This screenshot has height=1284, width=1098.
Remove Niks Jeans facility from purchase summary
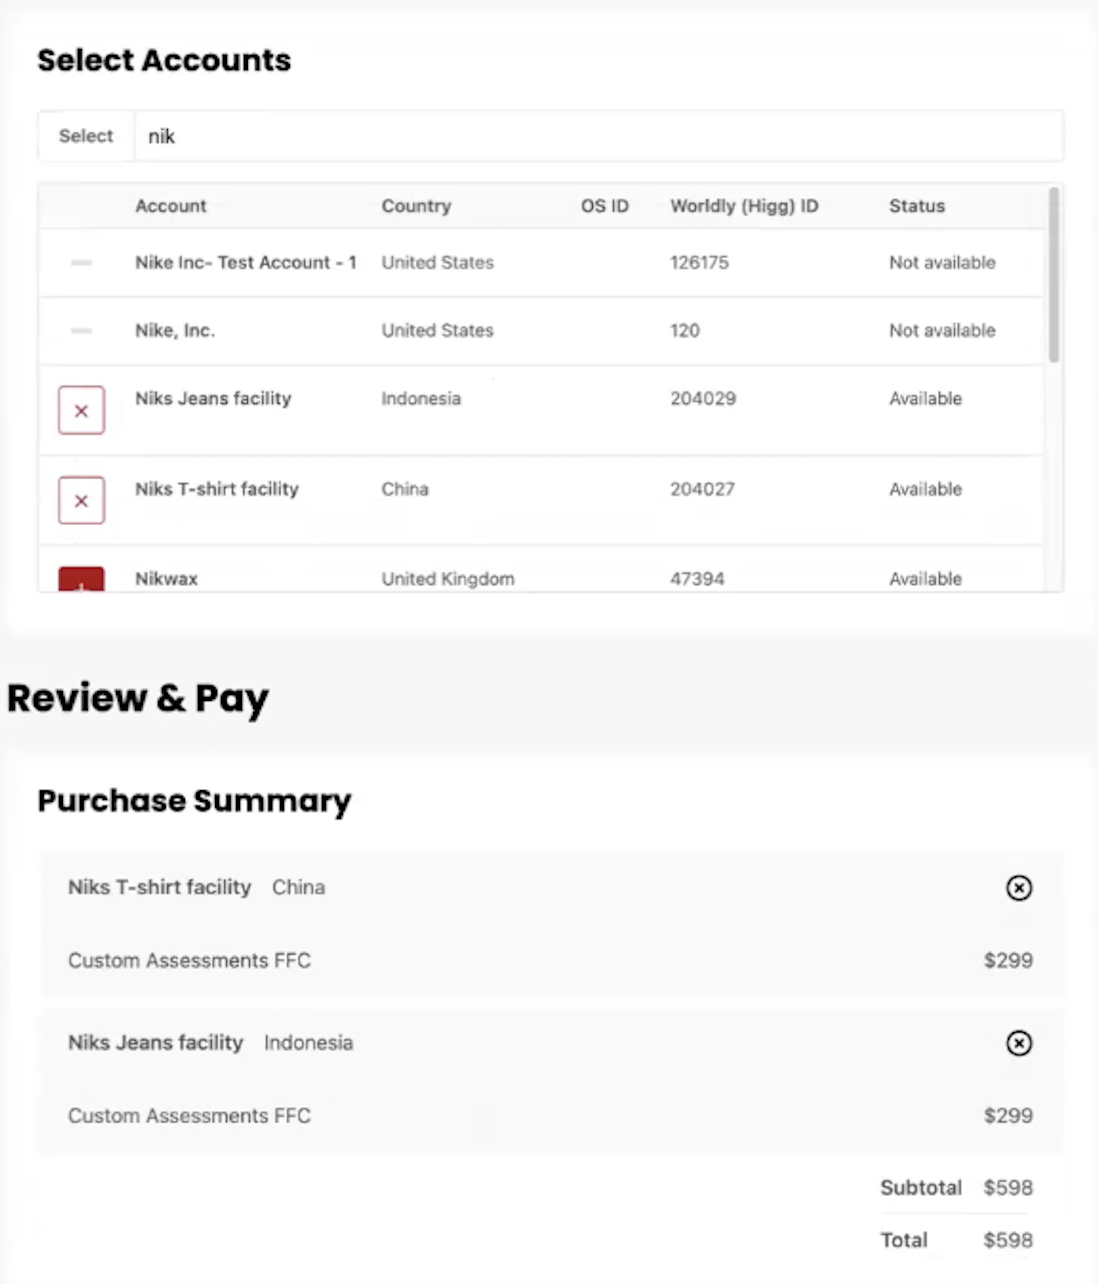pos(1018,1043)
